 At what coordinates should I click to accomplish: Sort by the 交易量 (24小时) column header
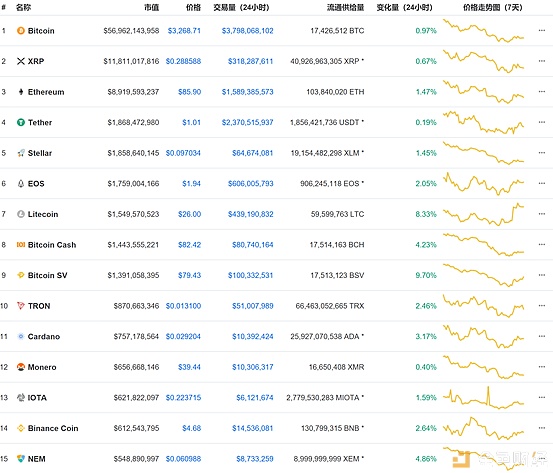(x=241, y=7)
